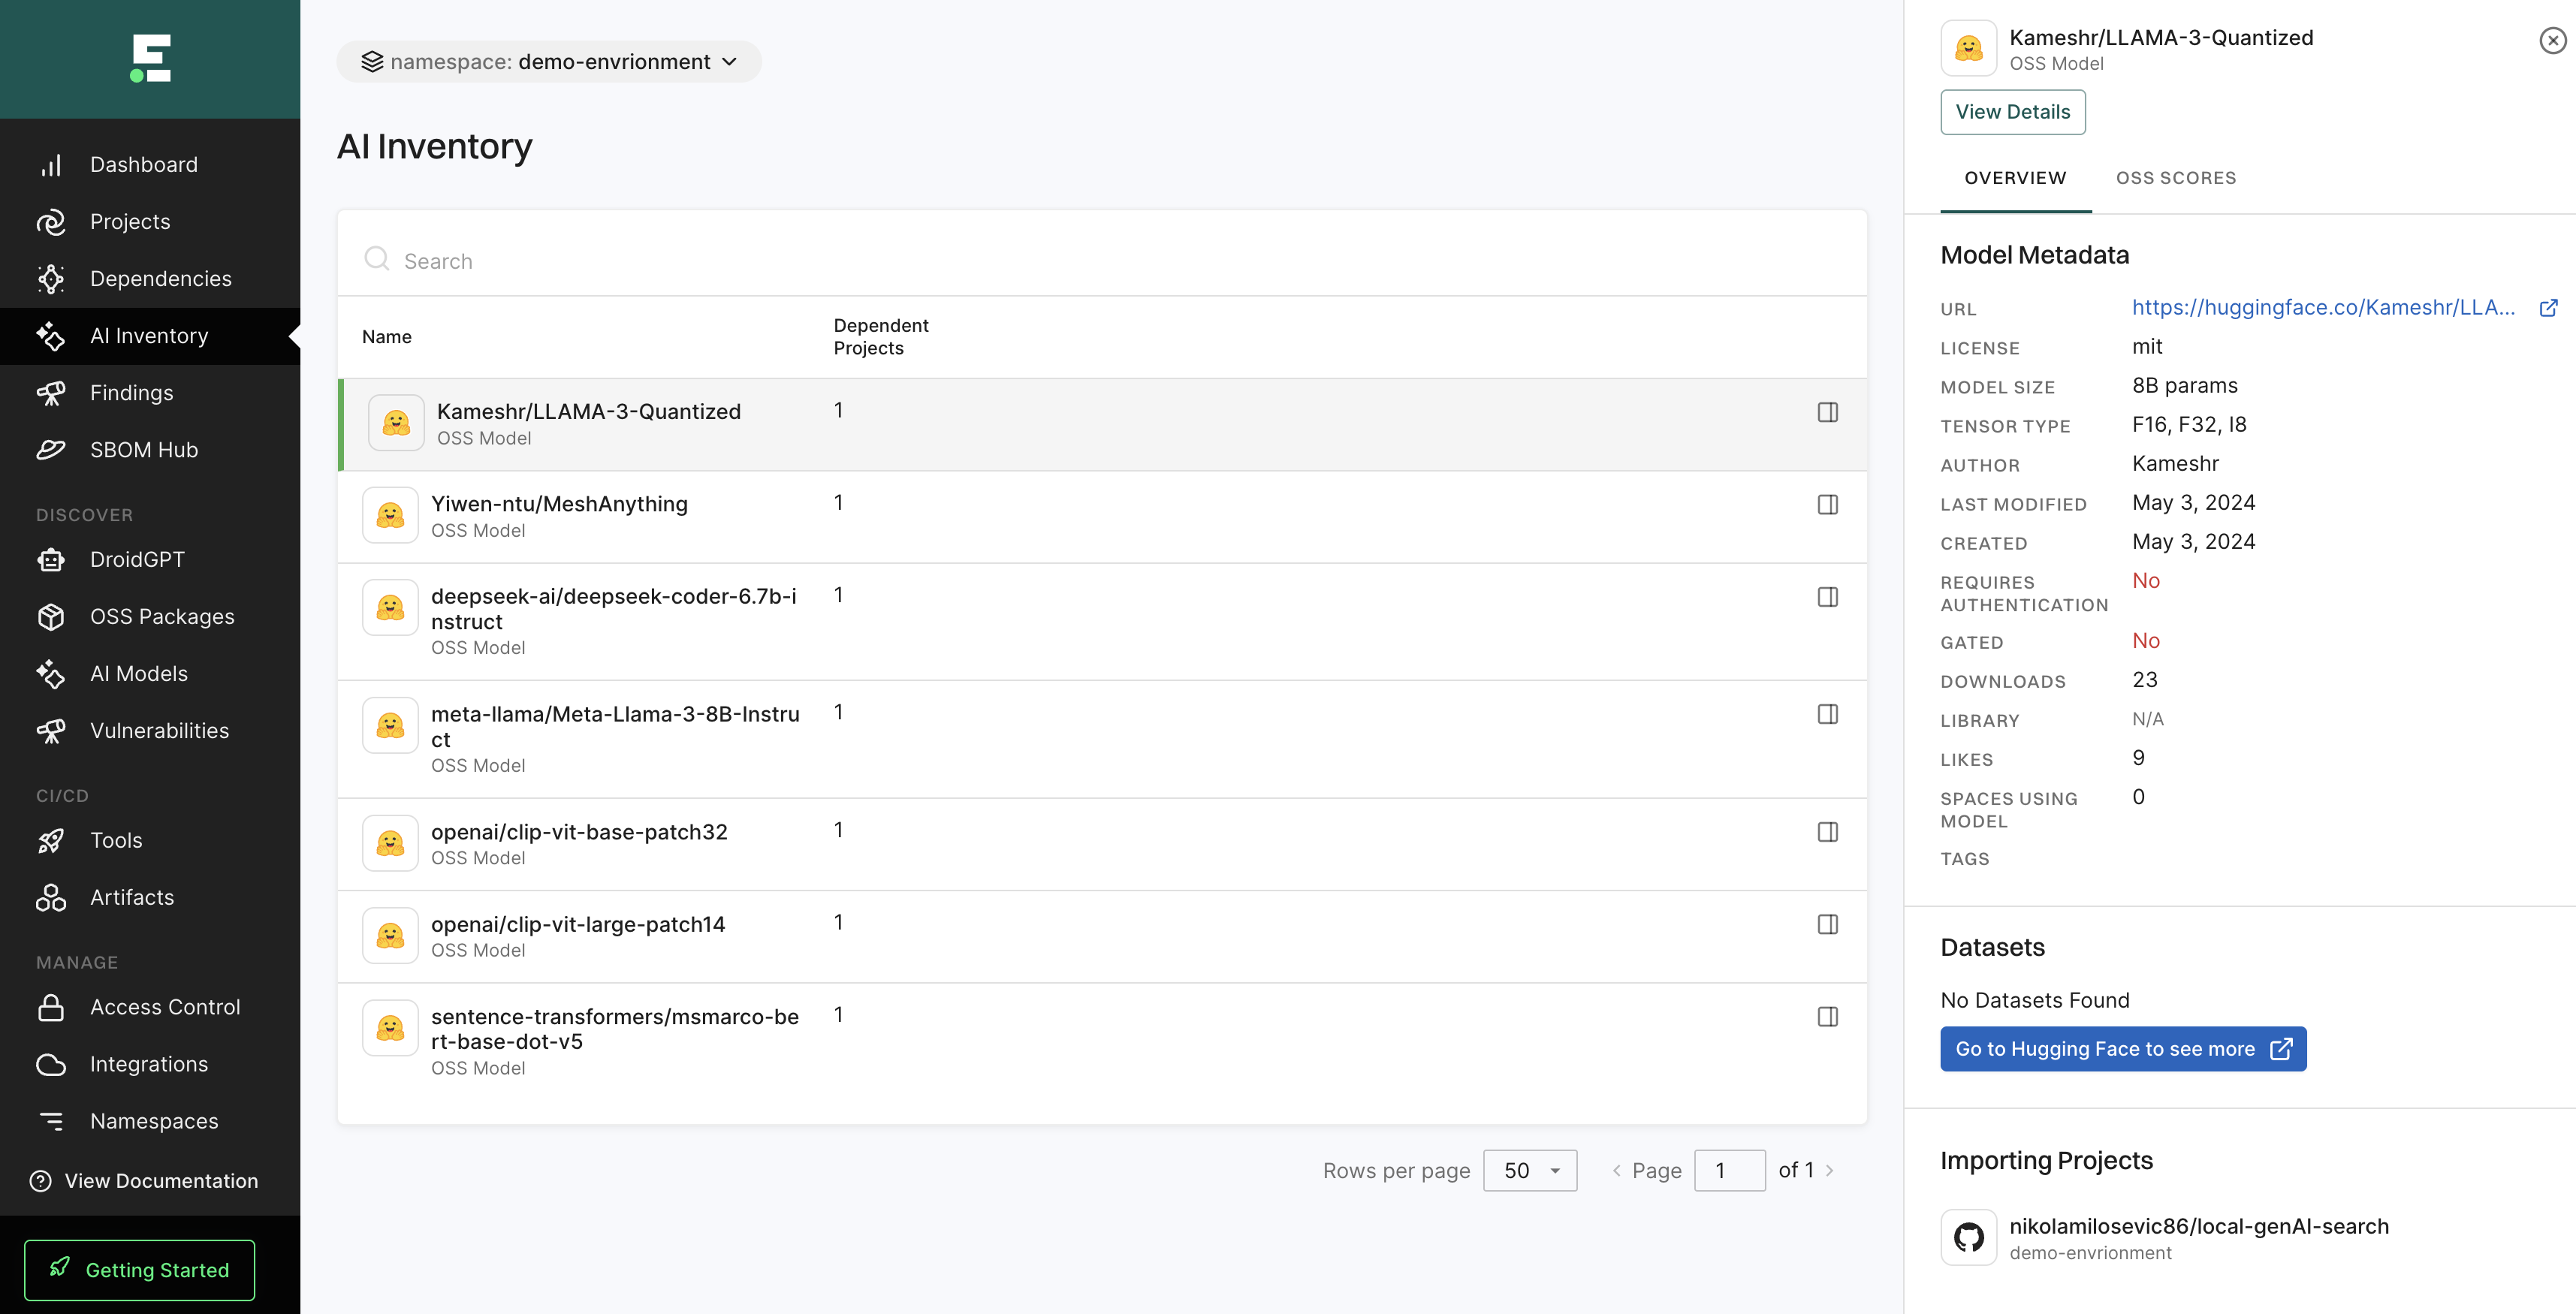Click the Projects spiral icon

[x=51, y=222]
